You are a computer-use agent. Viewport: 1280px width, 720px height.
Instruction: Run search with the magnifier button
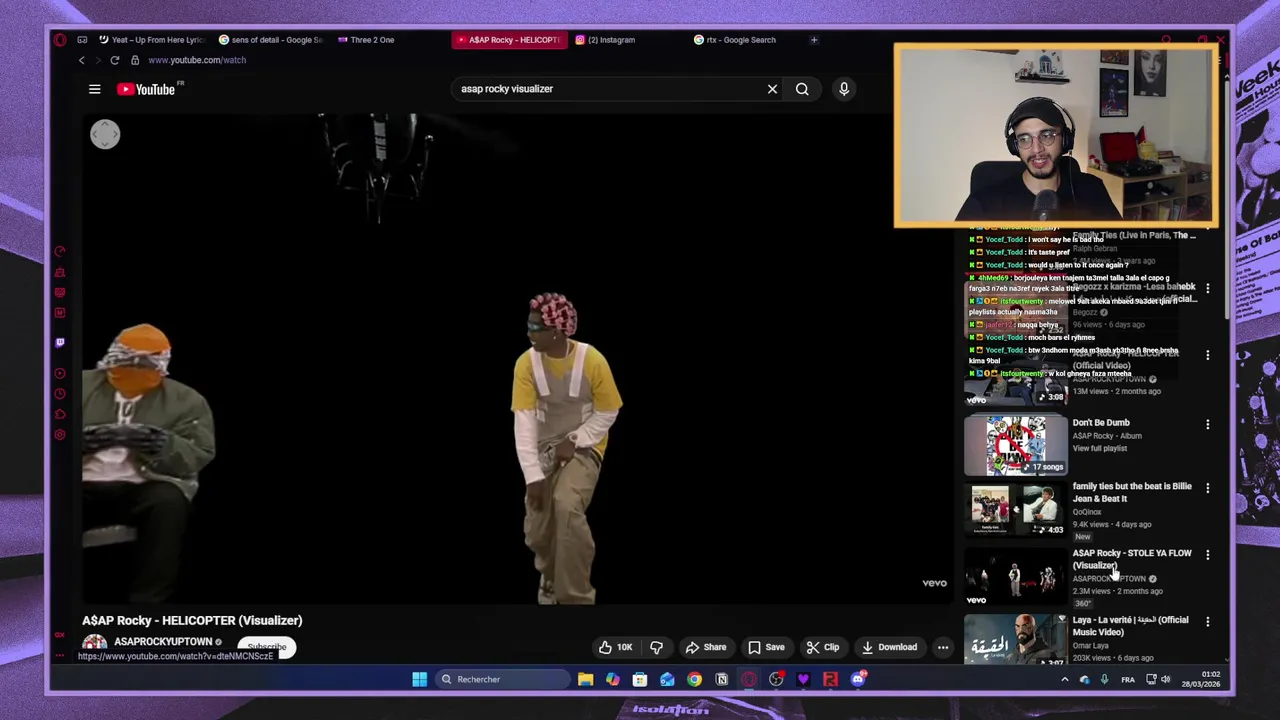[x=802, y=89]
